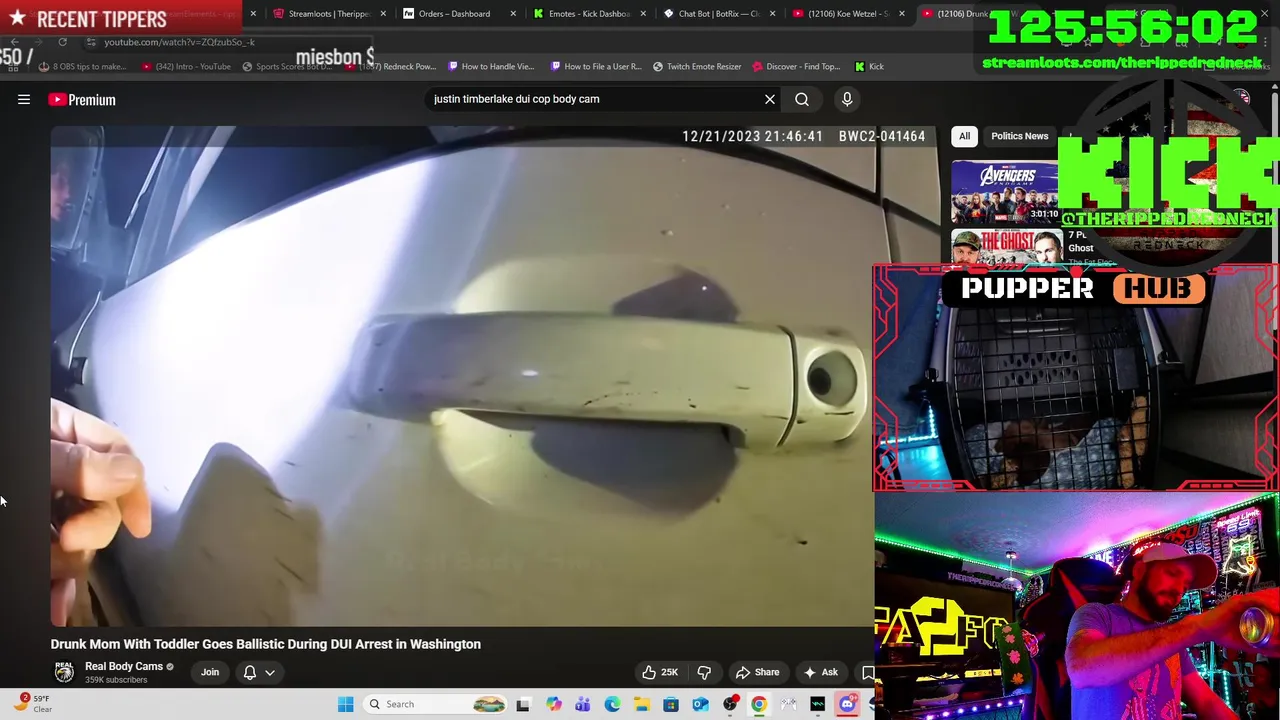1280x720 pixels.
Task: Close the Emotes Kick Dashboard tab
Action: coord(643,14)
